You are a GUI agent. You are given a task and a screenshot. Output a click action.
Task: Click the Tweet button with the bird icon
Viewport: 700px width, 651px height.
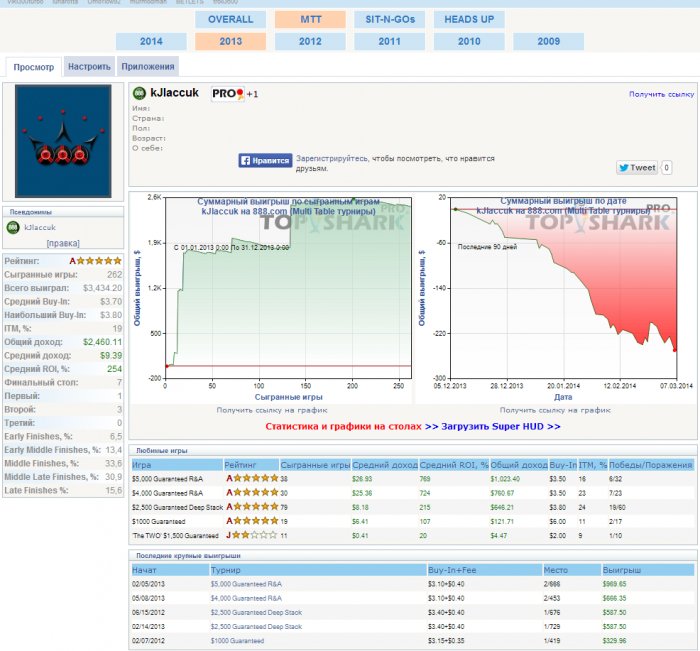pos(637,168)
